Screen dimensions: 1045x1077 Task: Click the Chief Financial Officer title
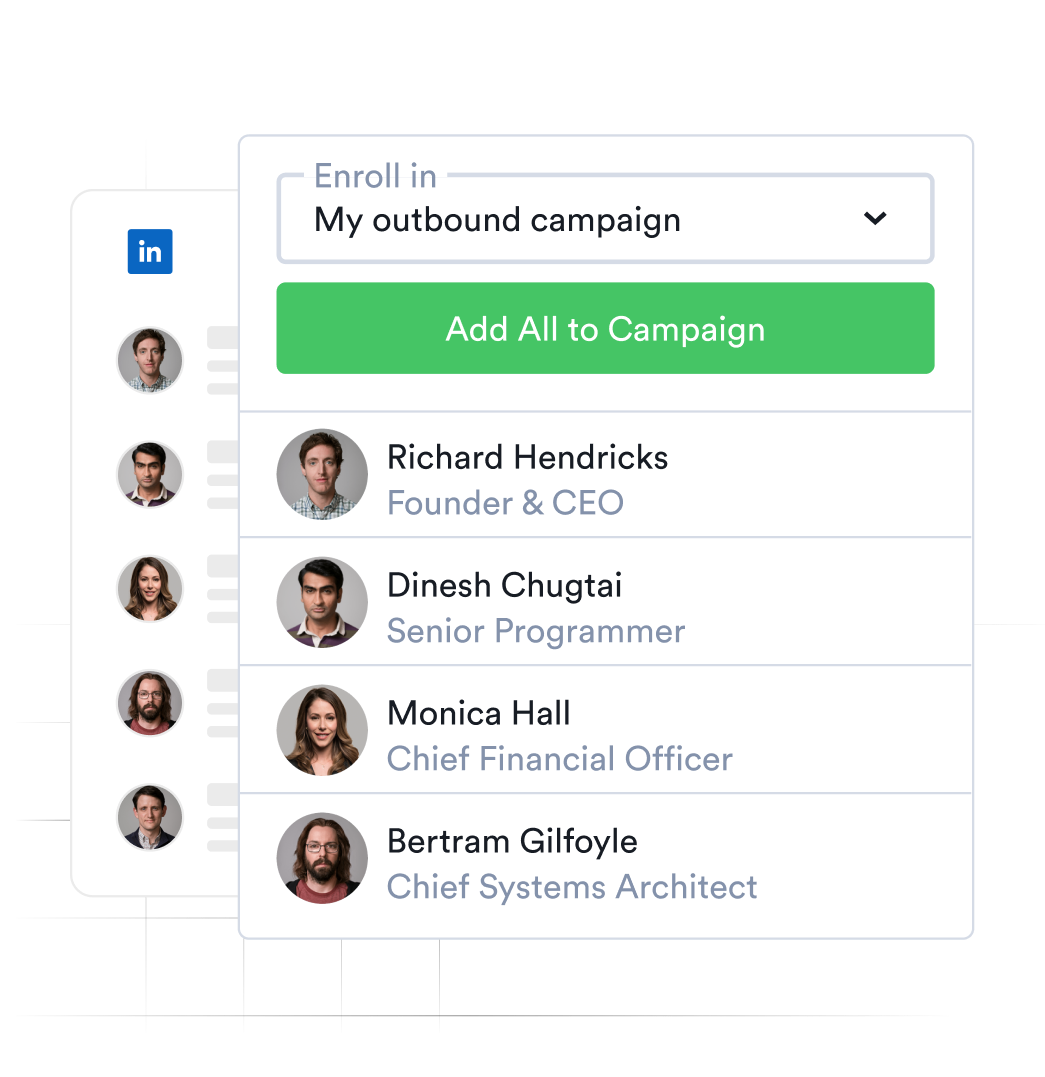point(559,759)
